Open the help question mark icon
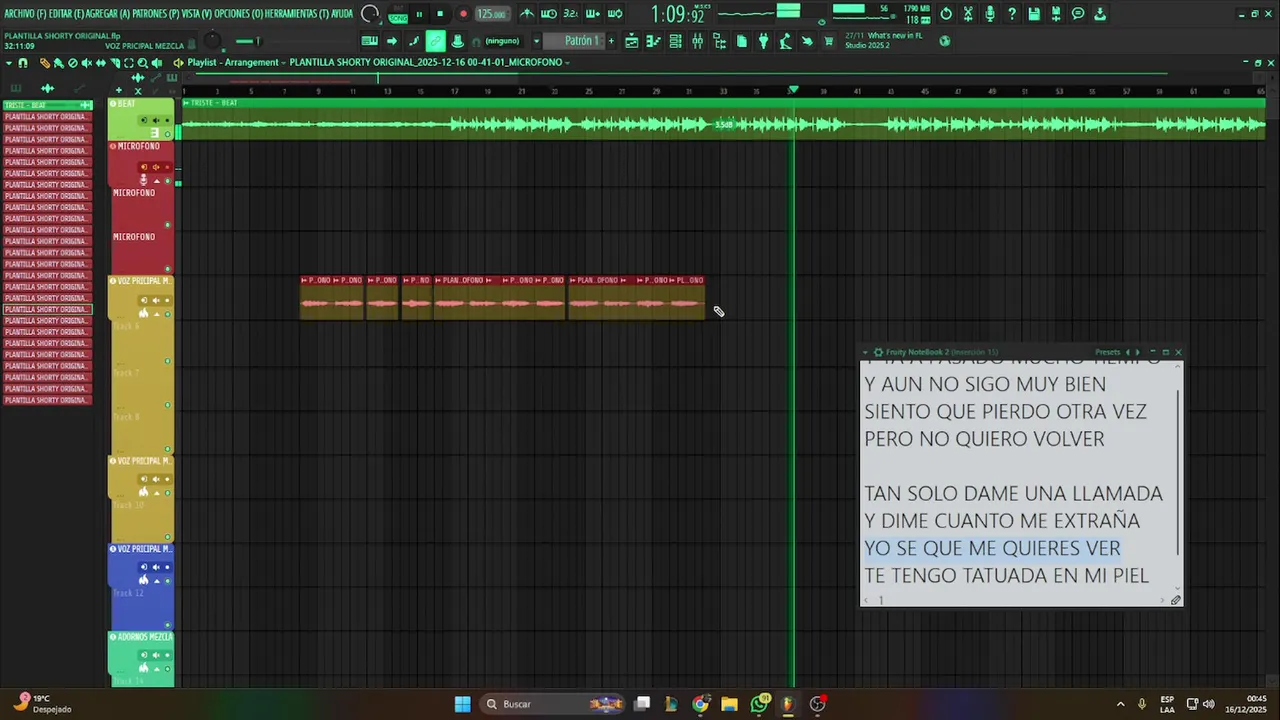1280x720 pixels. (1012, 14)
